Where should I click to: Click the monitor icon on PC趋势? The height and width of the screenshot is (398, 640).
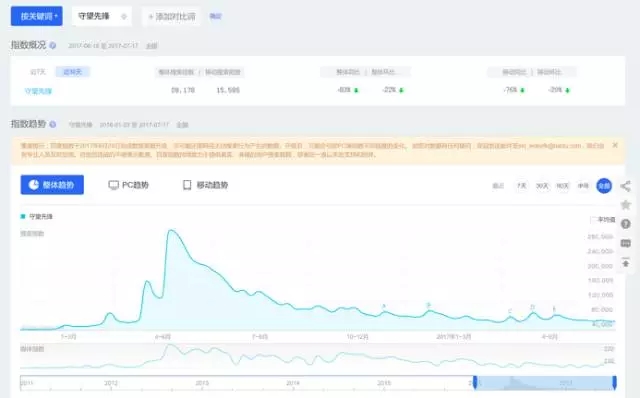coord(113,185)
